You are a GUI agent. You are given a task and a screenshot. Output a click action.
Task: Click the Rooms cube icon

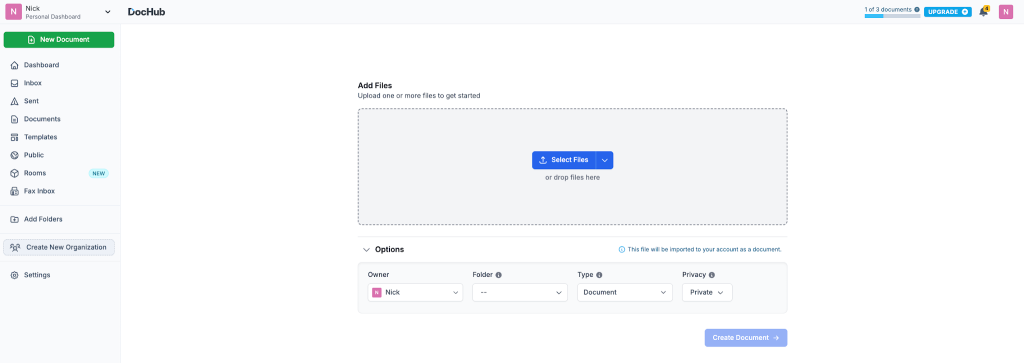[14, 173]
